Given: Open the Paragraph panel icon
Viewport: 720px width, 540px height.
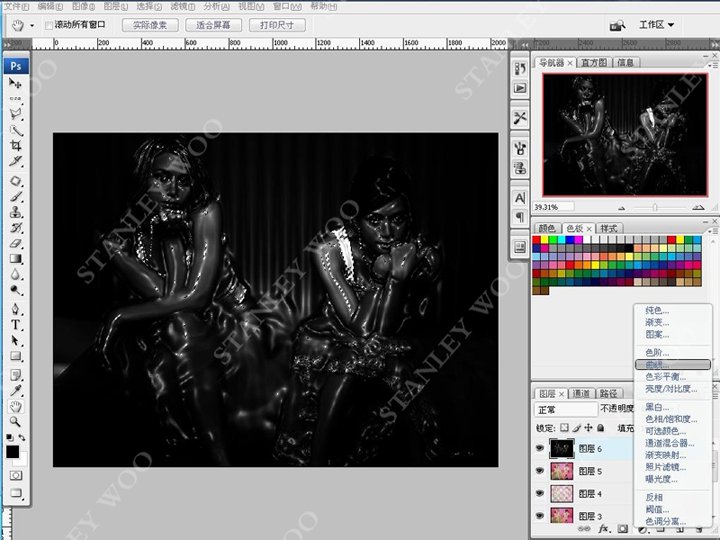Looking at the screenshot, I should (x=520, y=216).
